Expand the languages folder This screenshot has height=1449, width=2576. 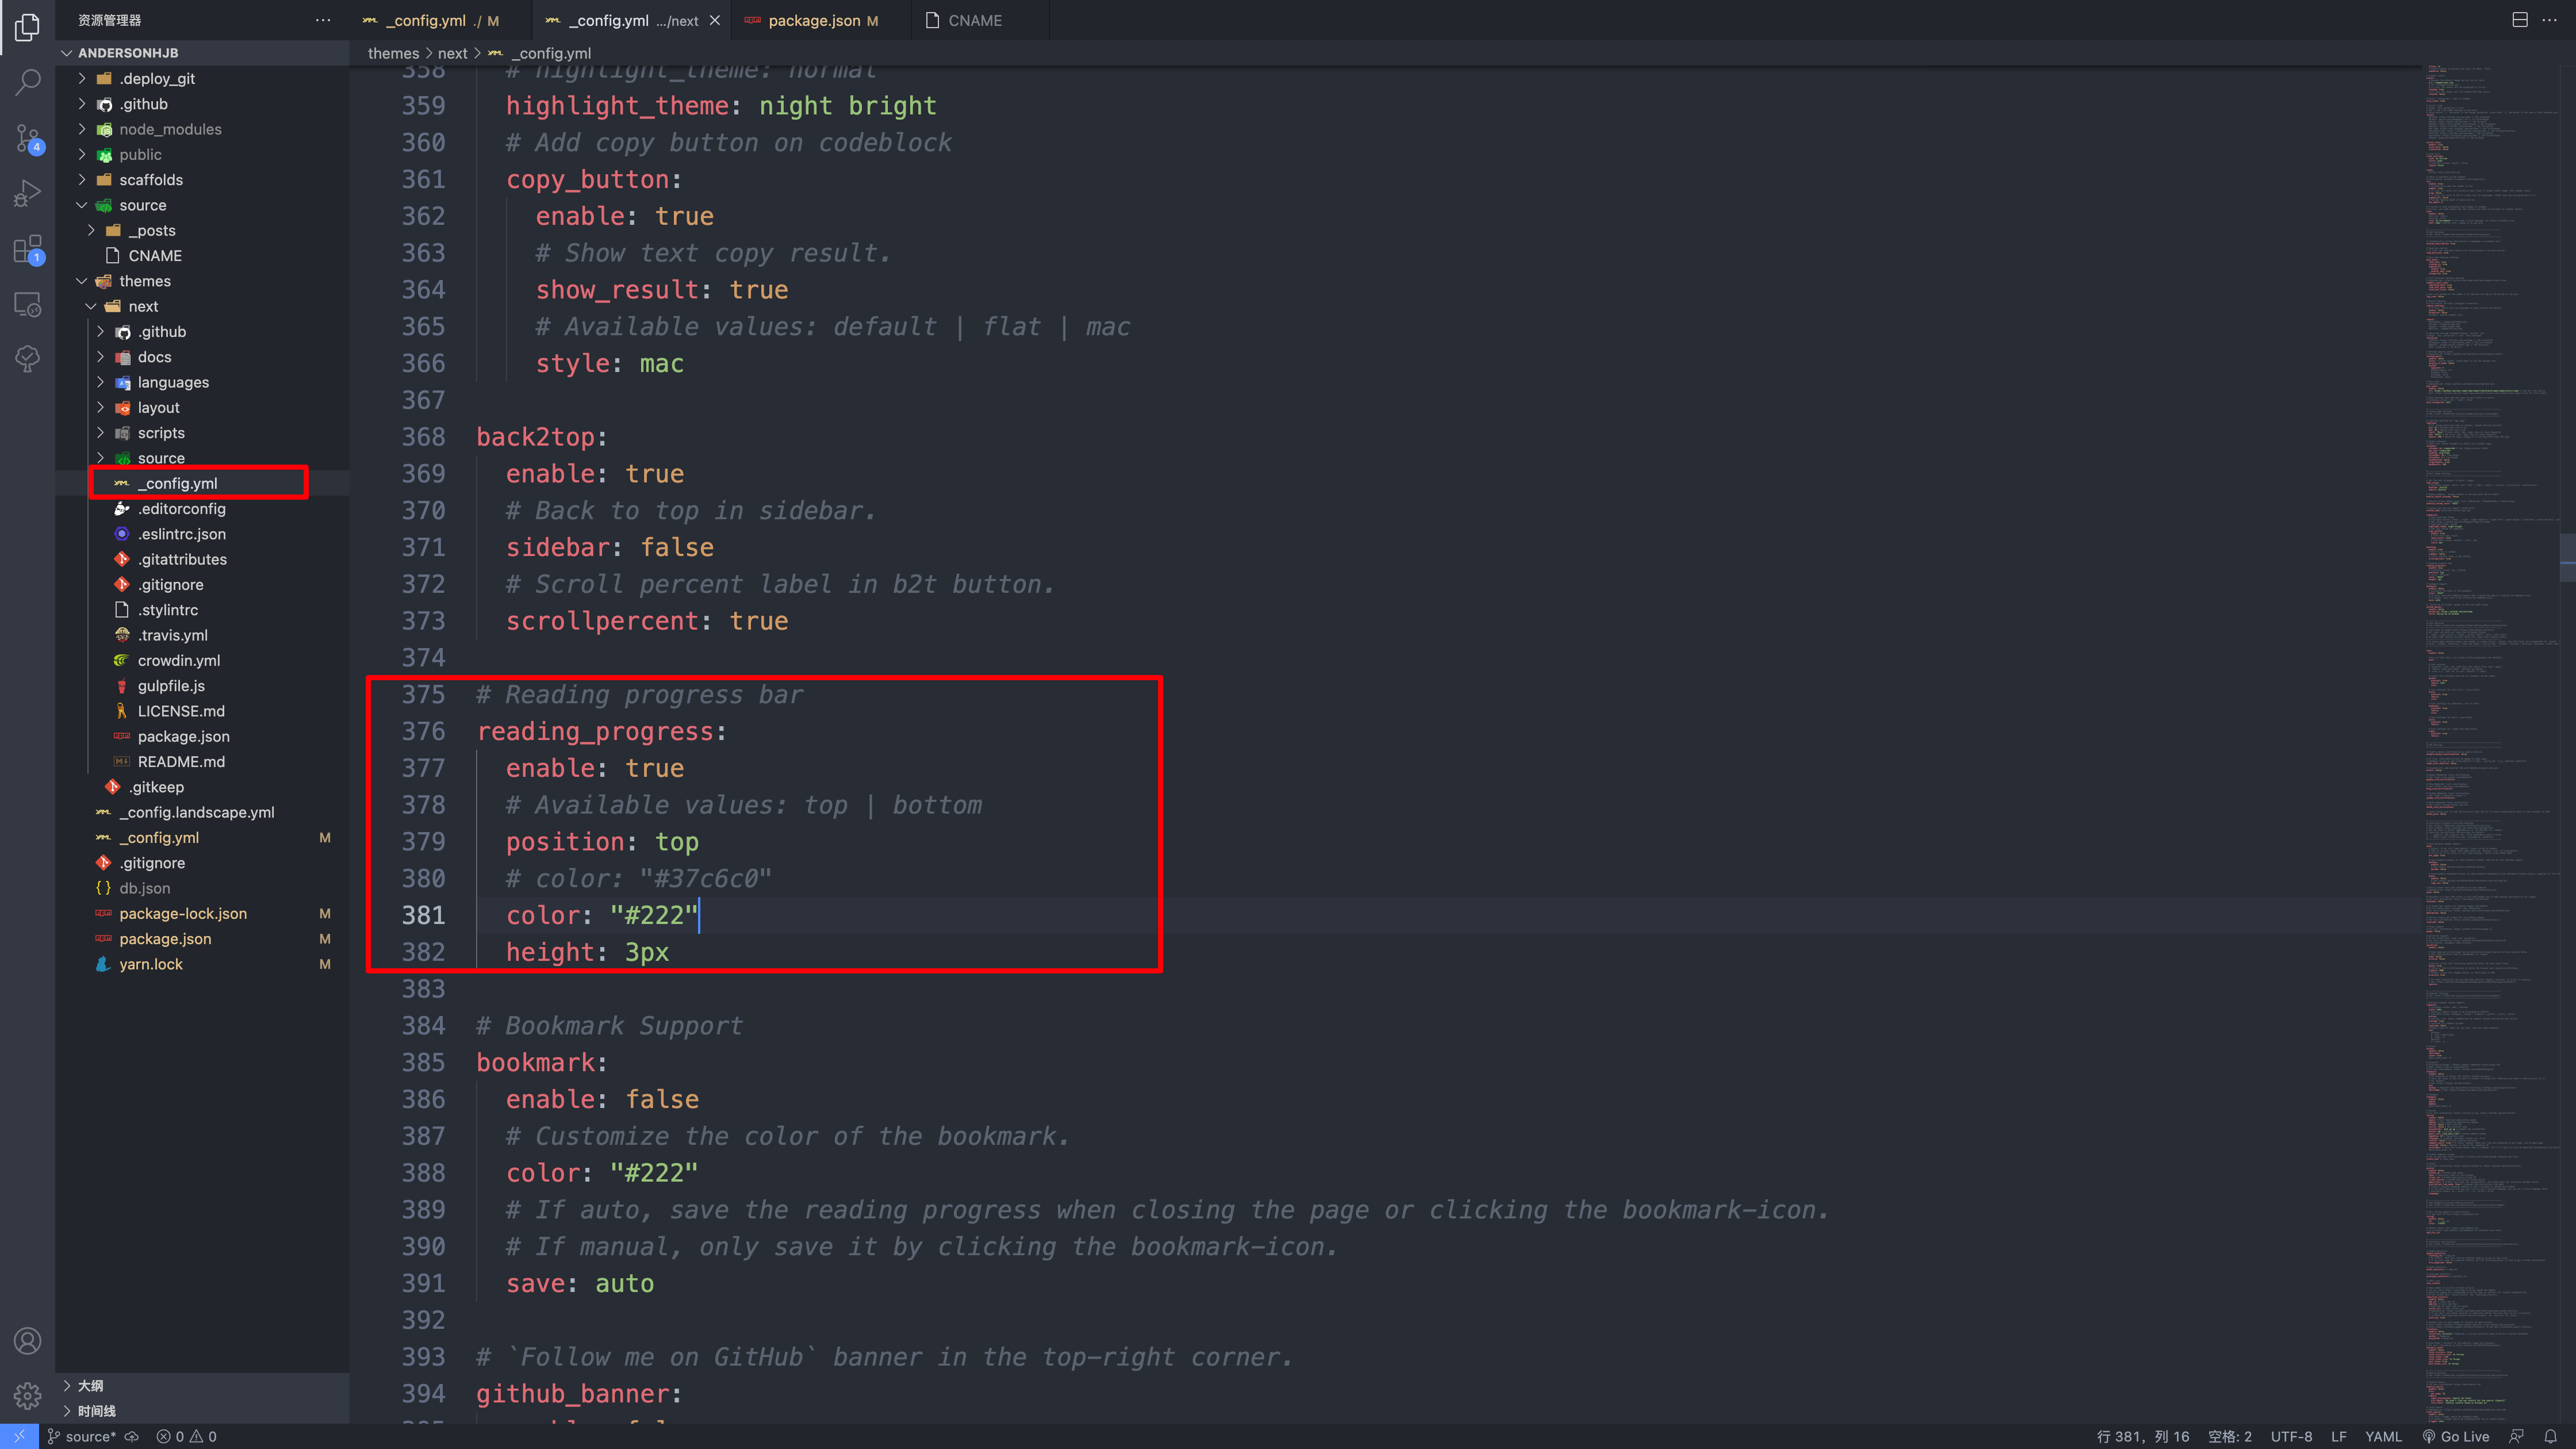(x=202, y=382)
